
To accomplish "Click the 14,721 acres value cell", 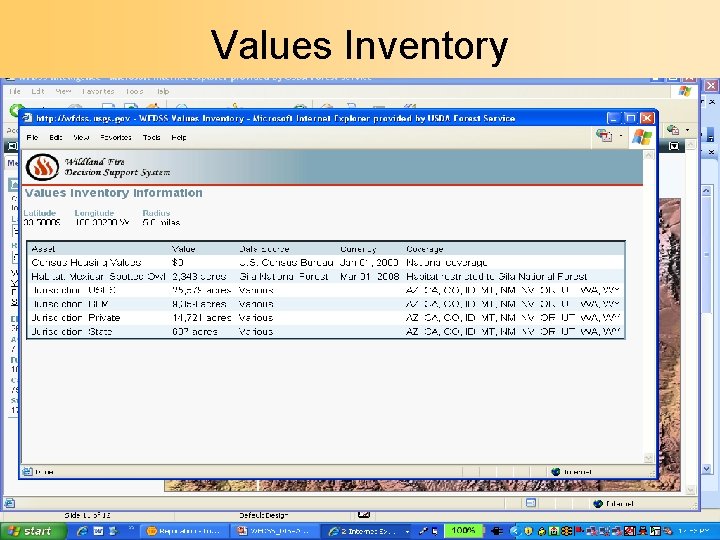I will [202, 318].
